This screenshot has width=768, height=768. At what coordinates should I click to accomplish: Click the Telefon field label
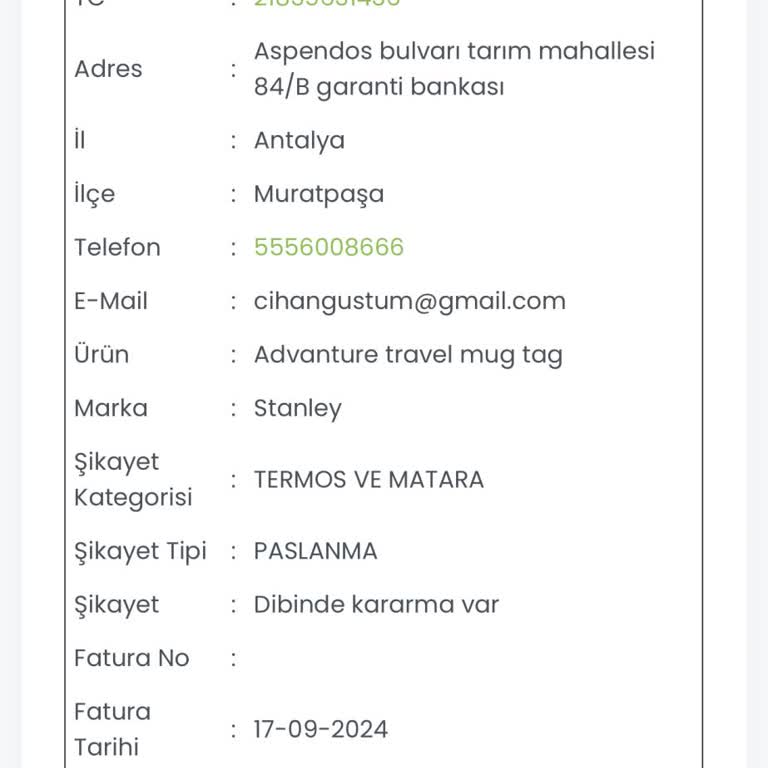(x=117, y=247)
